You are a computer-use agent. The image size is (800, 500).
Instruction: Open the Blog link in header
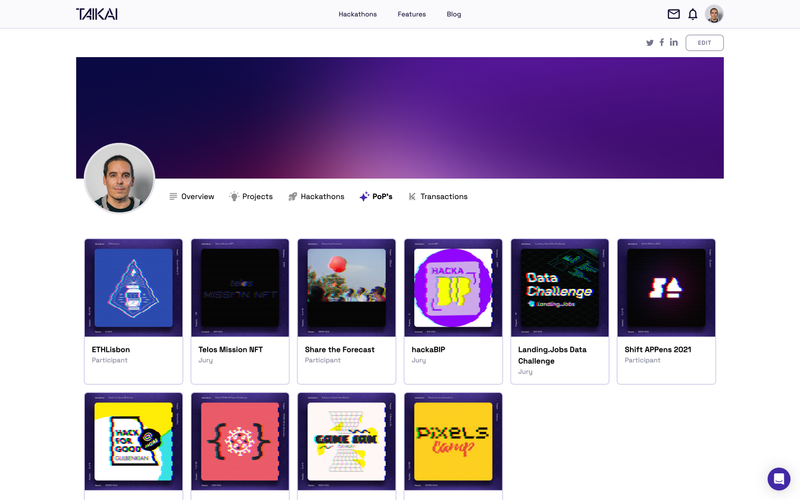pyautogui.click(x=454, y=14)
